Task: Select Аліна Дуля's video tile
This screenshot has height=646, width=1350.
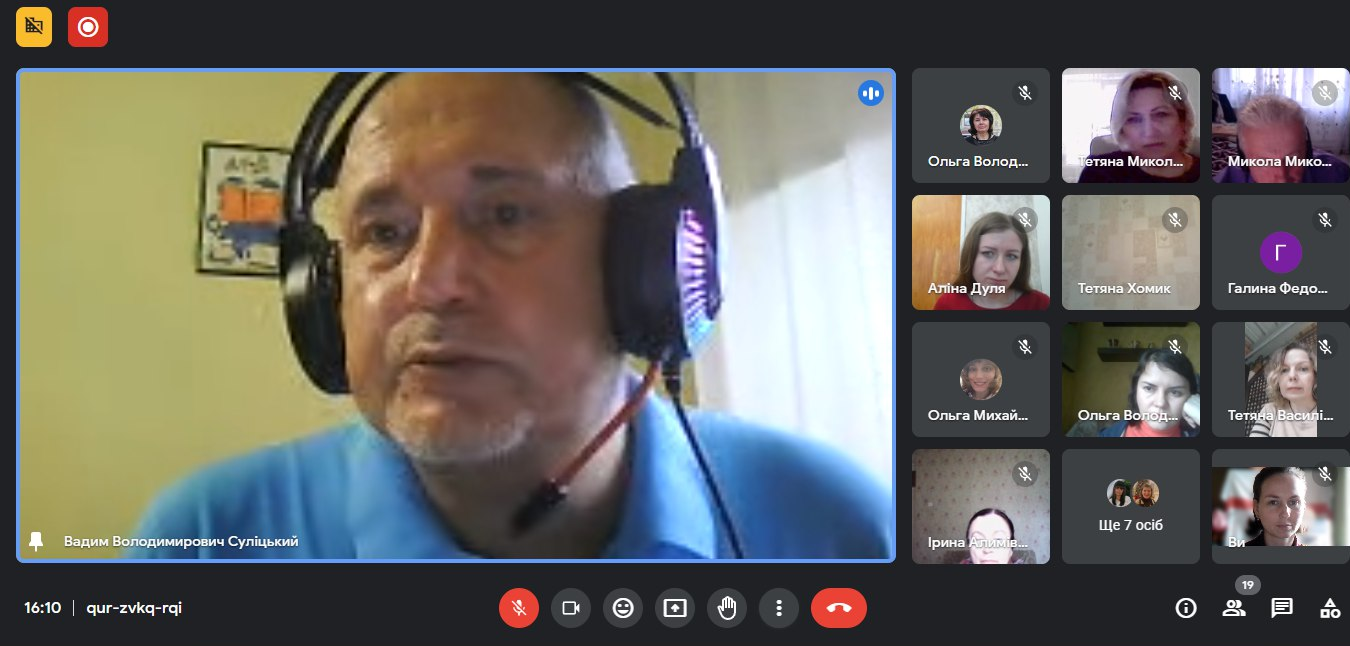Action: click(980, 252)
